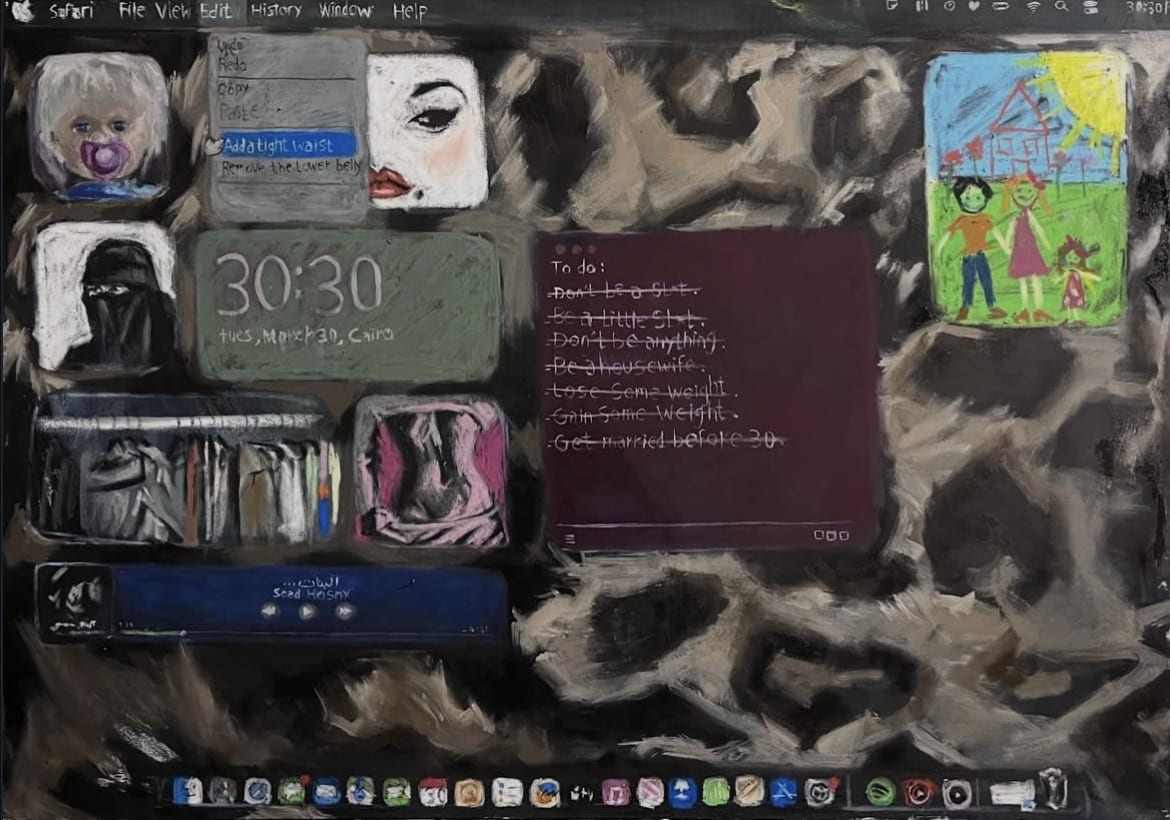Open the History menu
Viewport: 1170px width, 820px height.
(276, 10)
